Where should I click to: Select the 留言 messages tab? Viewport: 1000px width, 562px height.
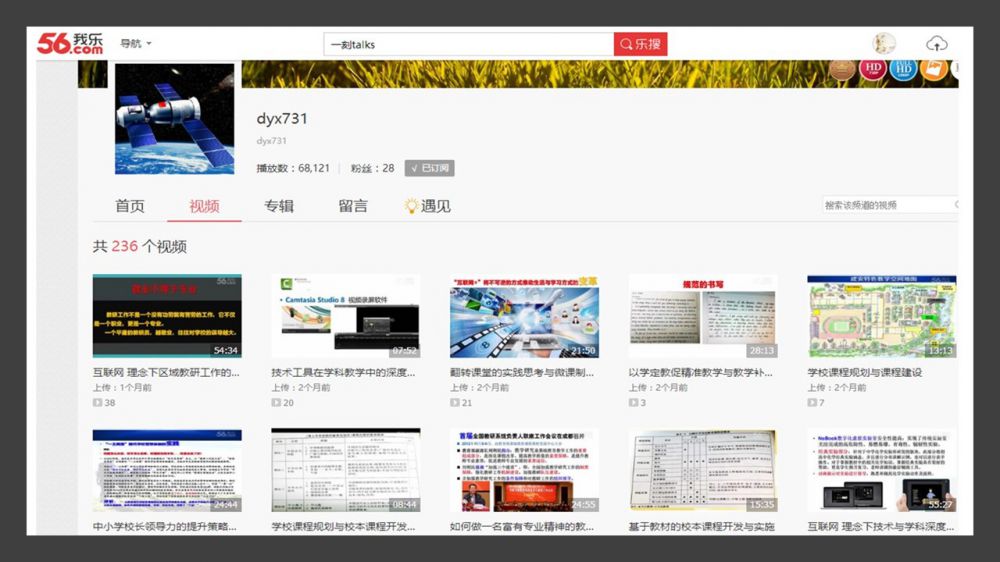353,206
